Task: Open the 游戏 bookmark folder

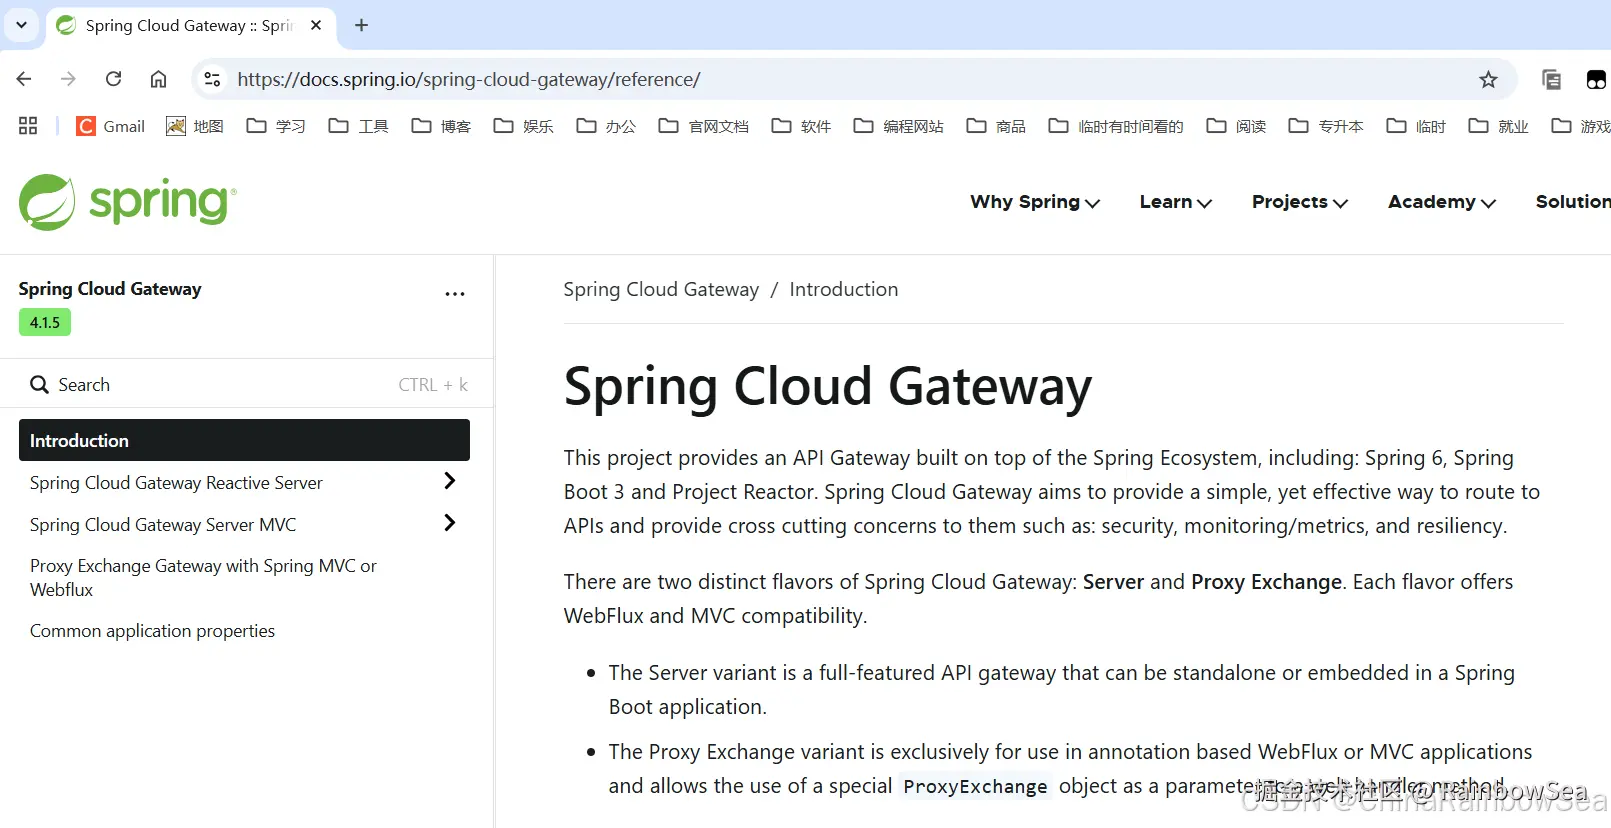Action: click(x=1581, y=126)
